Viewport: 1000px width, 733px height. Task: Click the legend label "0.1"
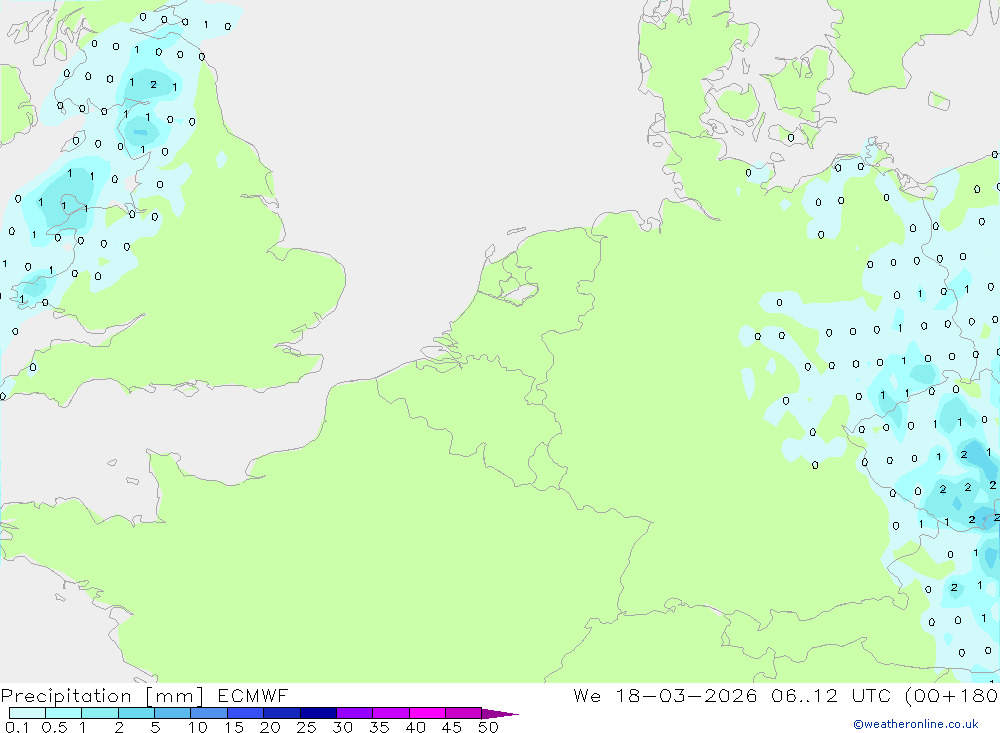pyautogui.click(x=17, y=727)
